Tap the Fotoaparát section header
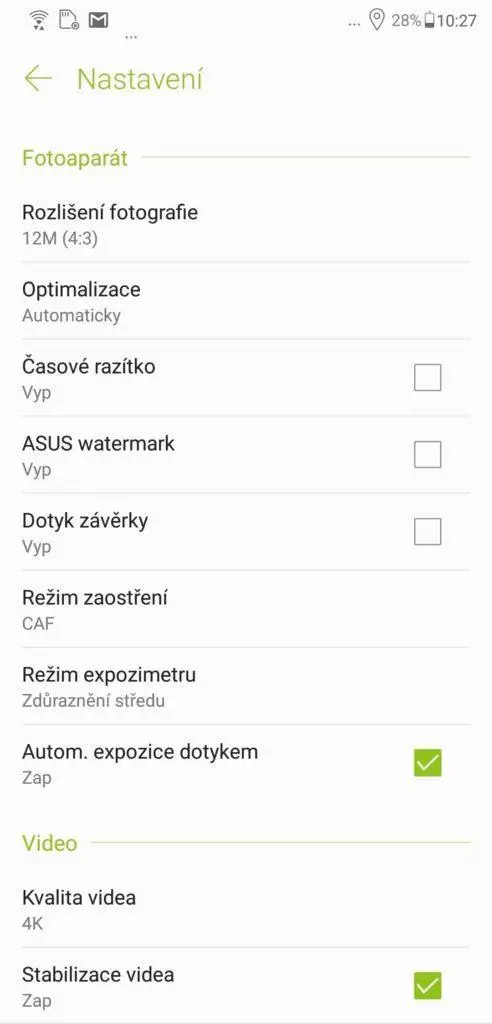Viewport: 492px width, 1024px height. click(x=74, y=158)
